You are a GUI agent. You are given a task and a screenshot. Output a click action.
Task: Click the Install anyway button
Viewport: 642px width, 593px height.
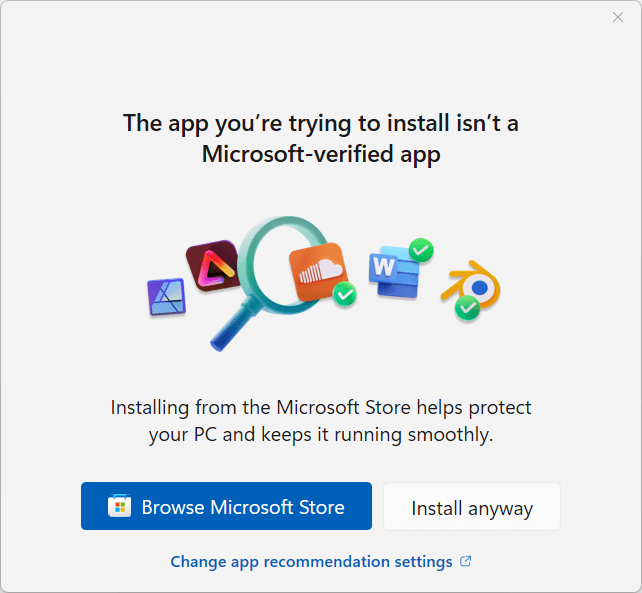pos(472,507)
